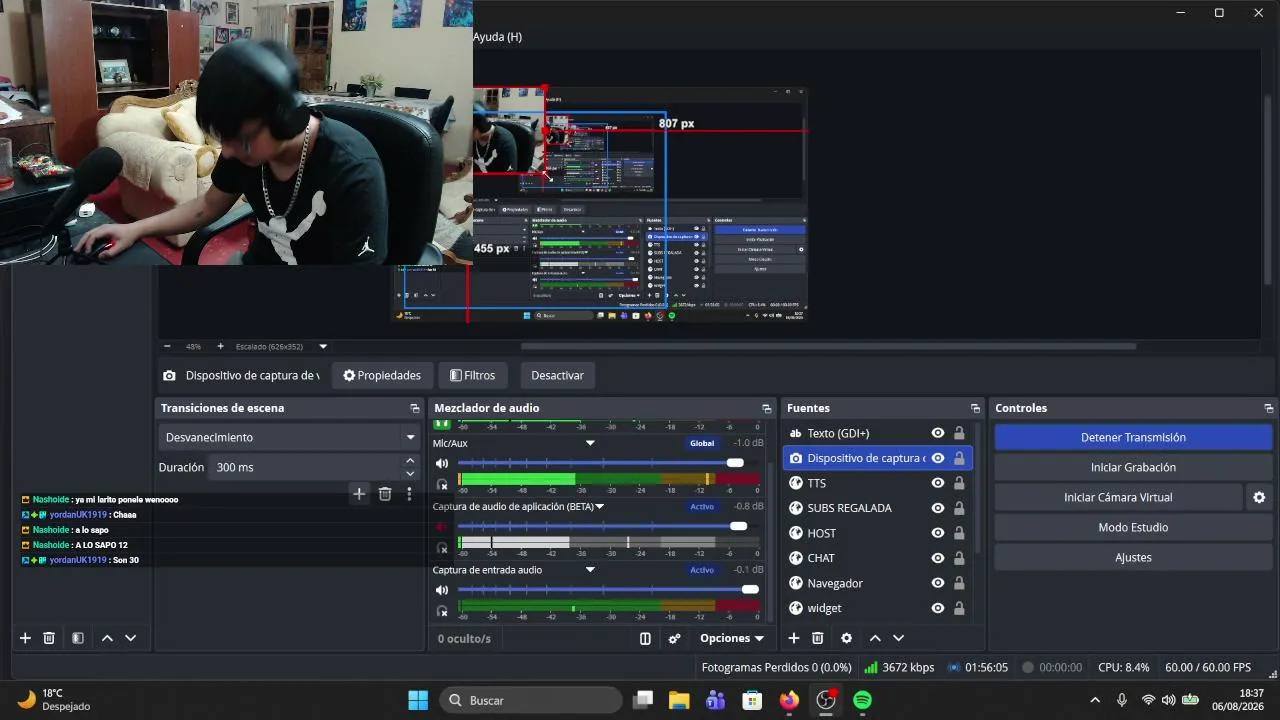This screenshot has height=720, width=1280.
Task: Open advanced audio properties gears icon
Action: (675, 638)
